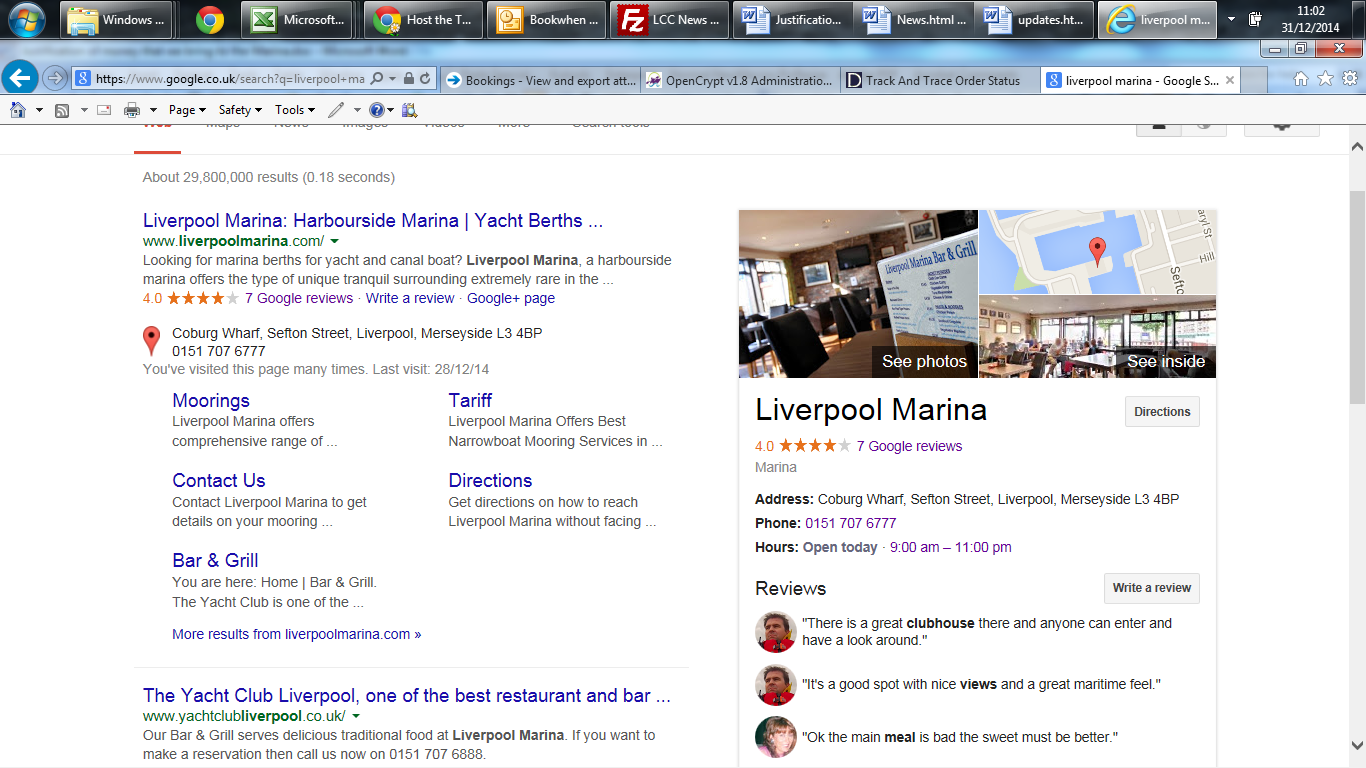Image resolution: width=1366 pixels, height=768 pixels.
Task: Open Liverpool Marina: Harbourside Marina result
Action: 373,221
